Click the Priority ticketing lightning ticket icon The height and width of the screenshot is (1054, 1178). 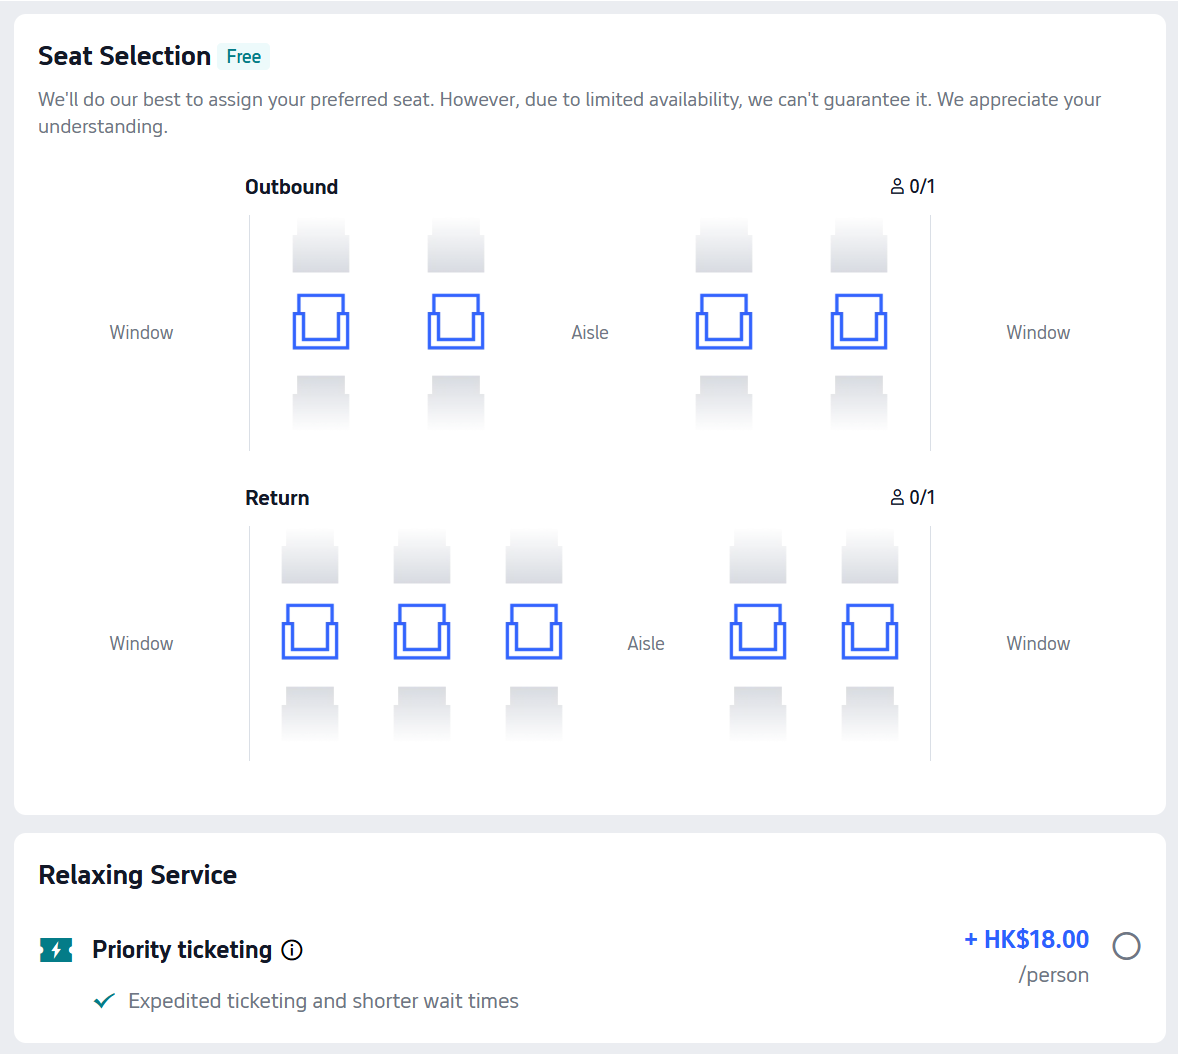click(56, 950)
